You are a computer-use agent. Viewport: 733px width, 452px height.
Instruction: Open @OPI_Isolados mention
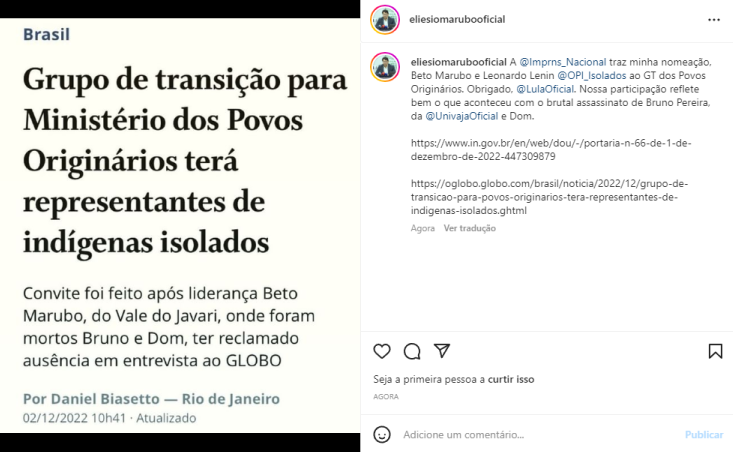591,75
